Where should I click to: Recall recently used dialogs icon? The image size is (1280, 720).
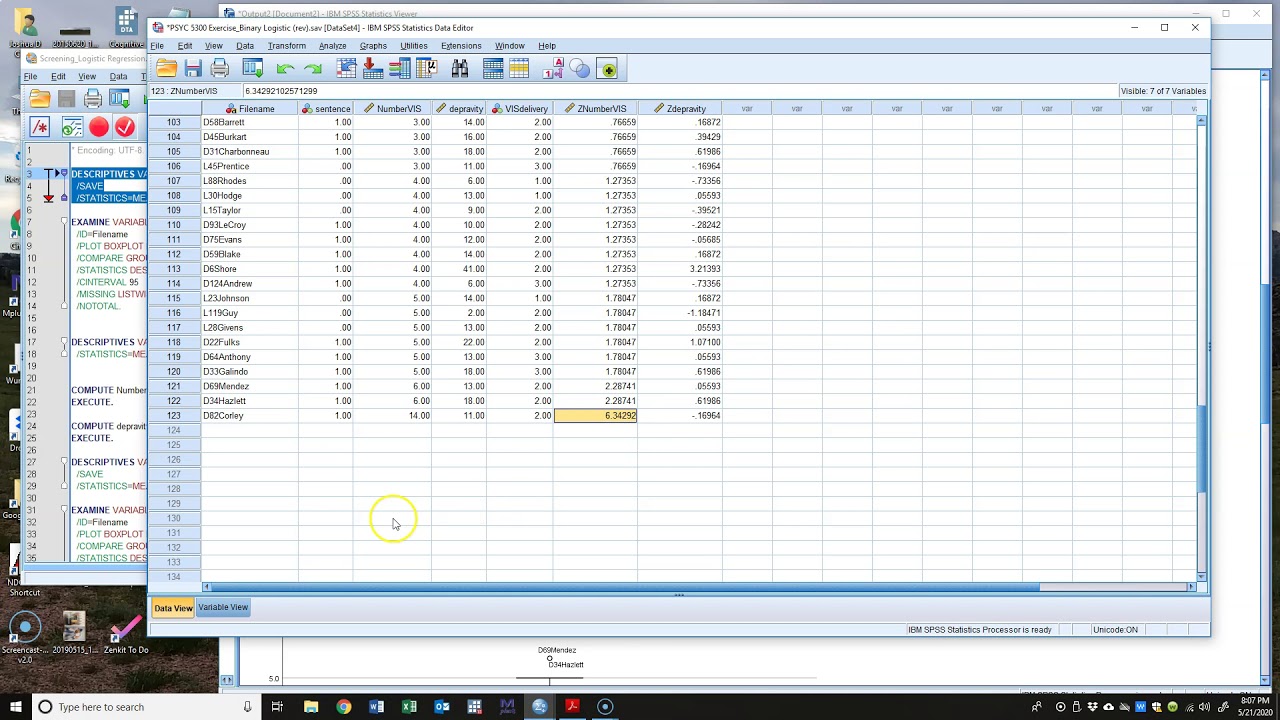tap(252, 69)
